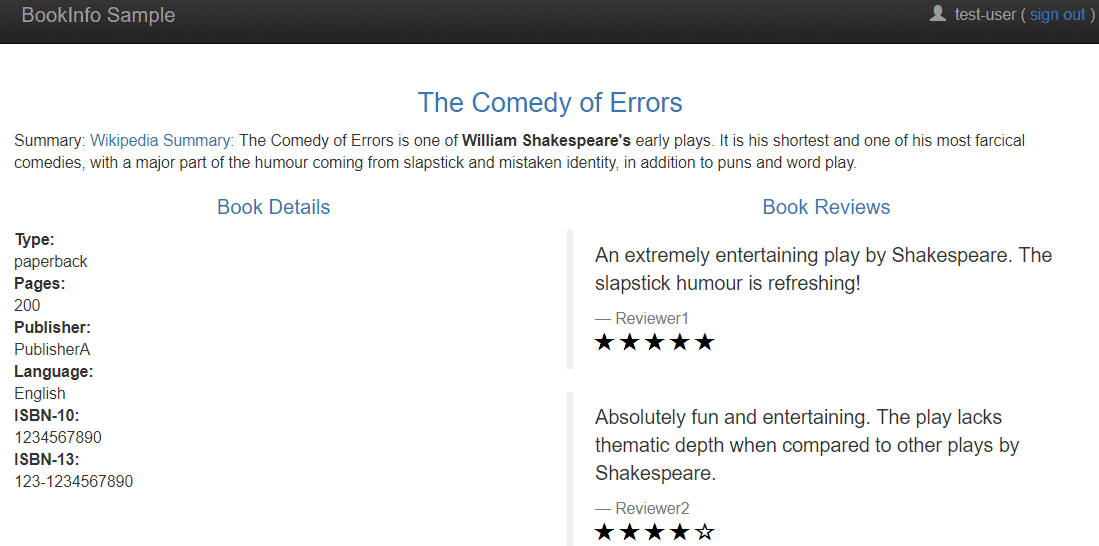Screen dimensions: 1099x546
Task: Click the fifth star of Reviewer1's rating
Action: 705,342
